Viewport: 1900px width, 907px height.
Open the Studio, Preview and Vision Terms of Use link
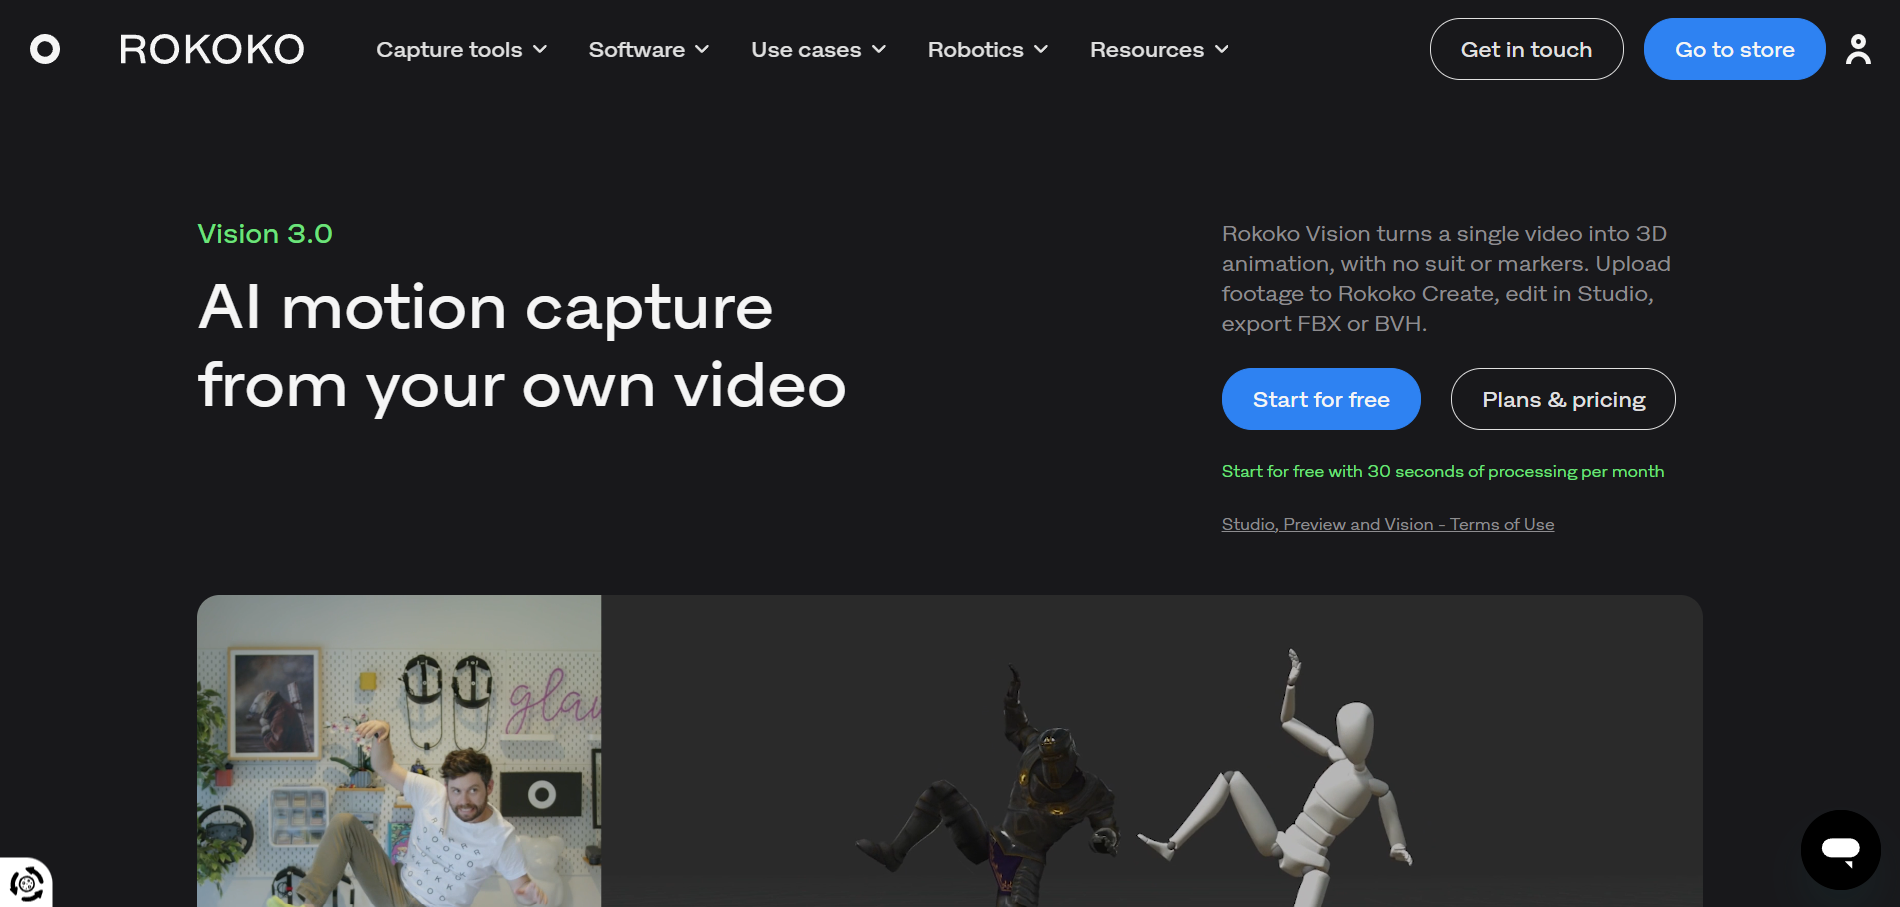tap(1387, 524)
